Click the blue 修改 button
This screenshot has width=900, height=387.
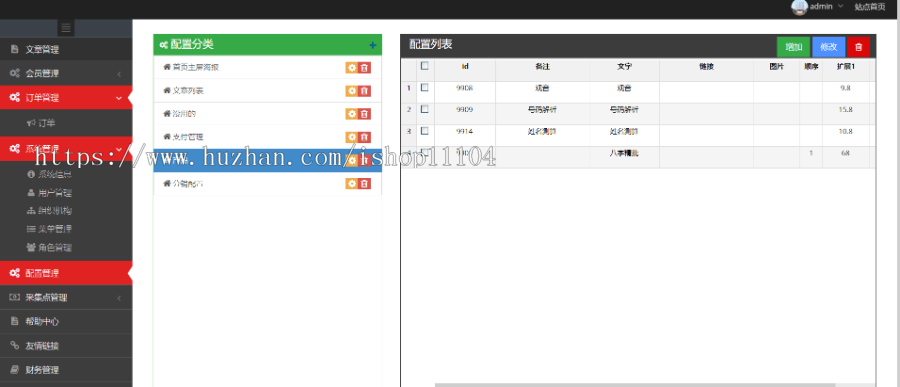829,47
